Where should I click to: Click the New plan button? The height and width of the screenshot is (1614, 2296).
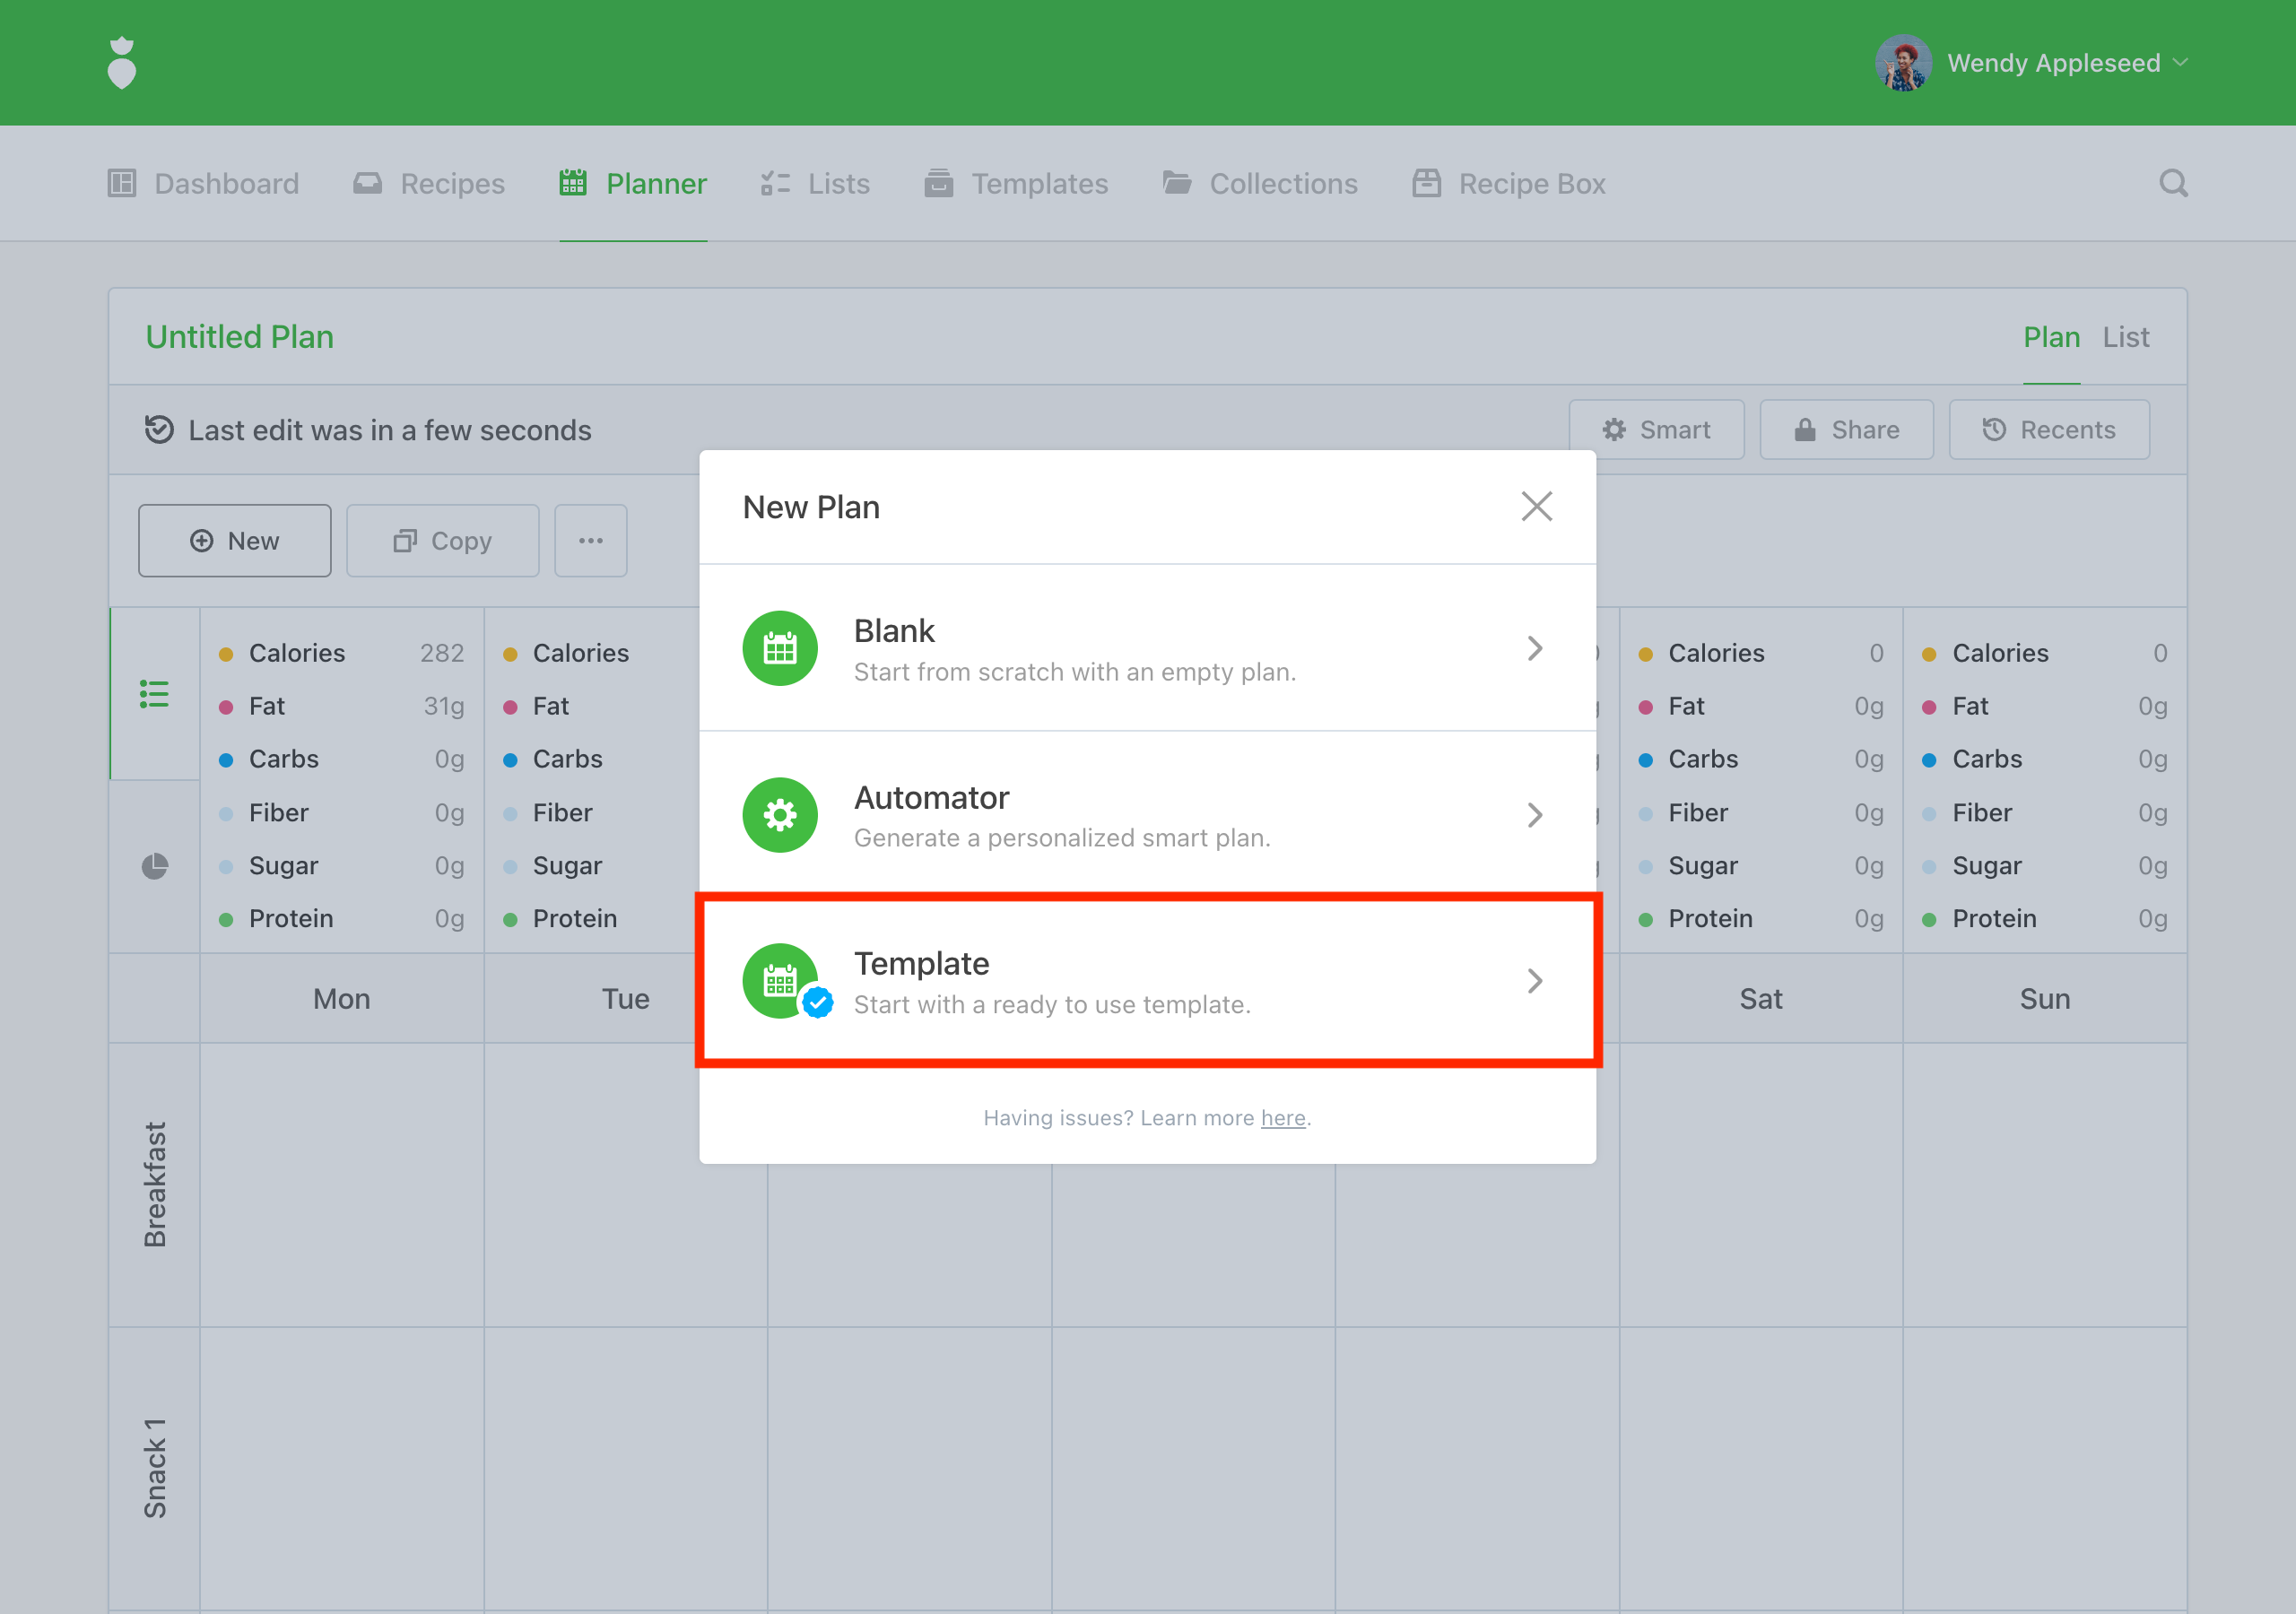(235, 541)
